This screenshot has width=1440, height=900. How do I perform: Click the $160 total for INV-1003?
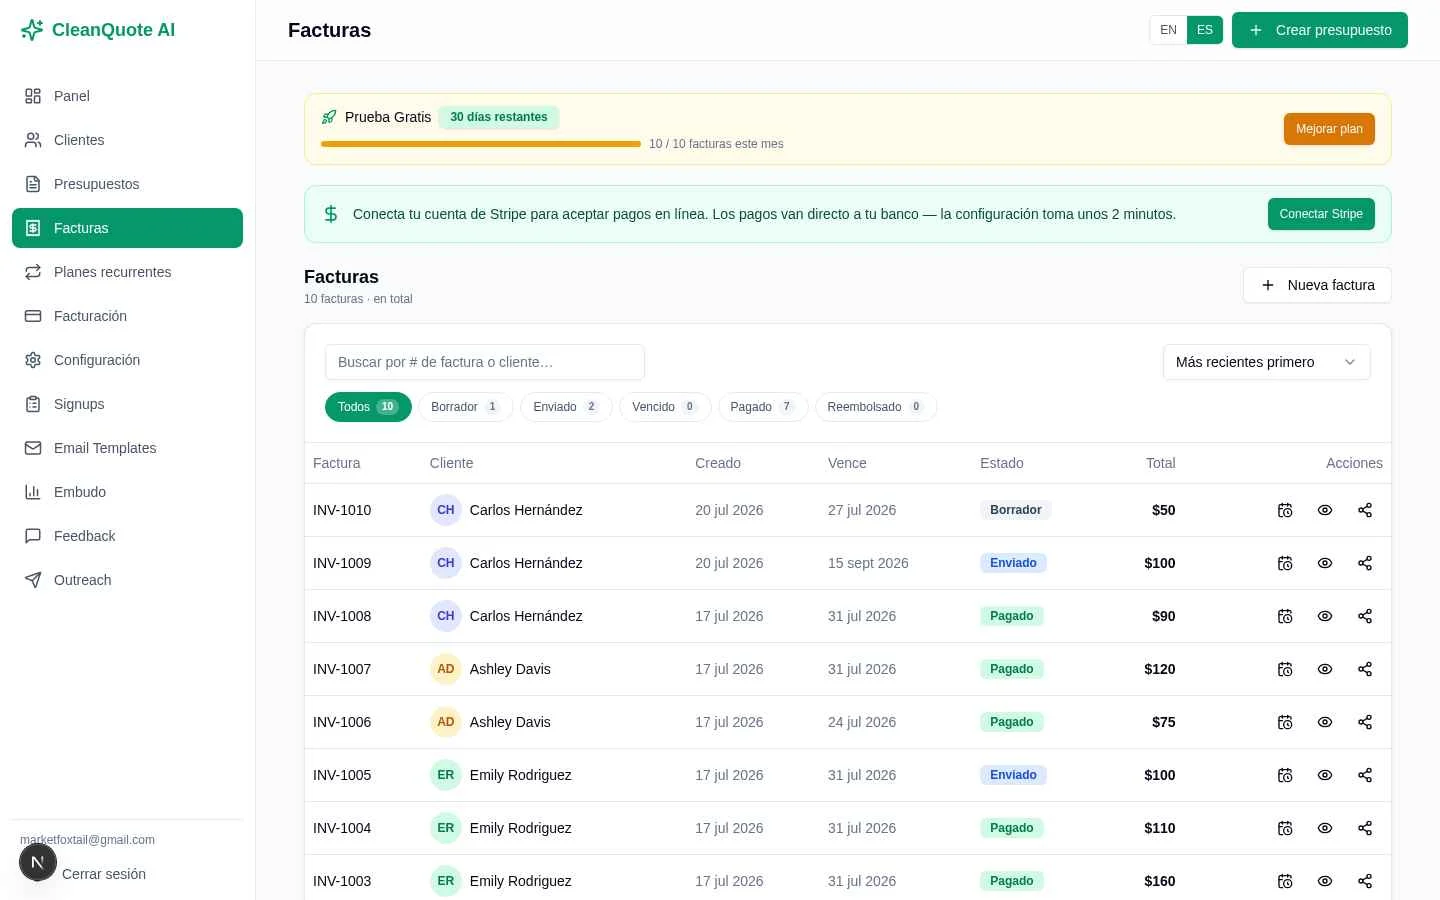pos(1160,881)
